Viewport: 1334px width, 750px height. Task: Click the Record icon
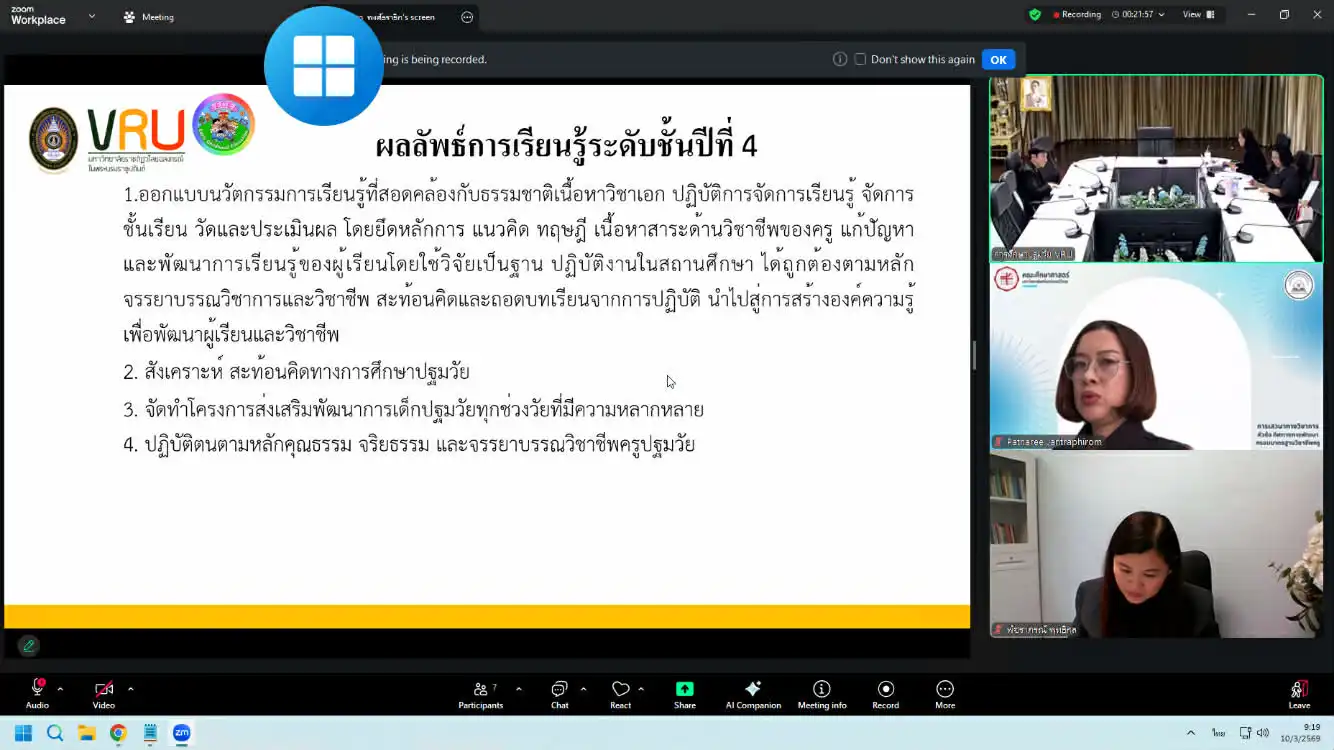coord(885,690)
